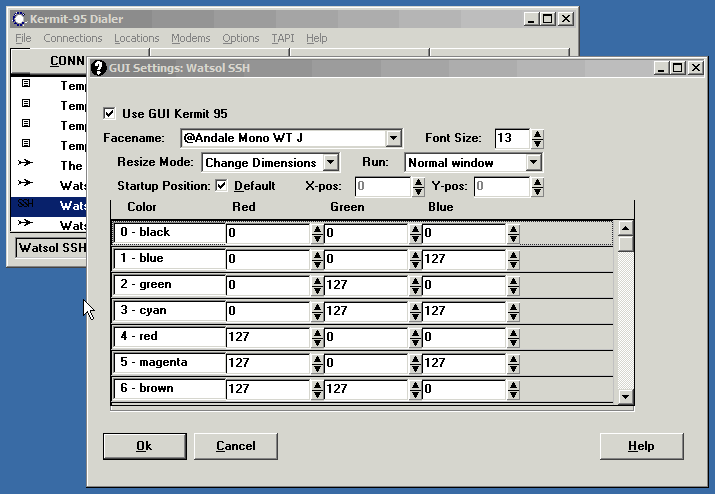This screenshot has width=715, height=494.
Task: Toggle Use GUI Kermit 95 checkbox
Action: coord(109,113)
